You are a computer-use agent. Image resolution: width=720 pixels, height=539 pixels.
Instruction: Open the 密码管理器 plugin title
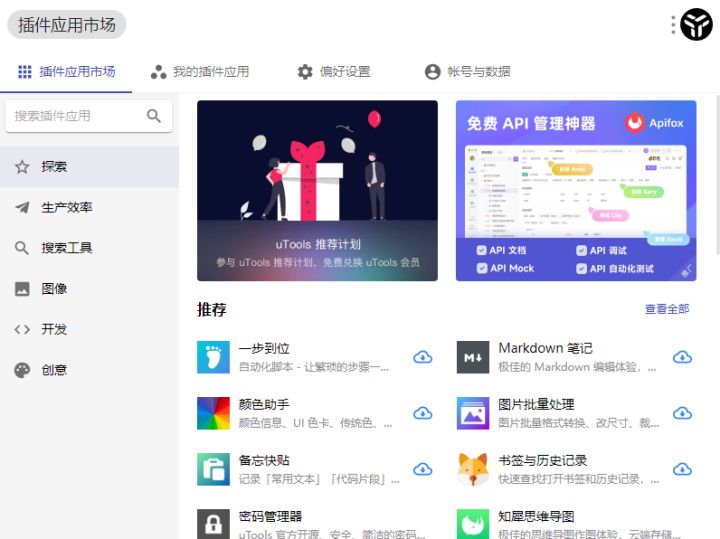(x=270, y=517)
